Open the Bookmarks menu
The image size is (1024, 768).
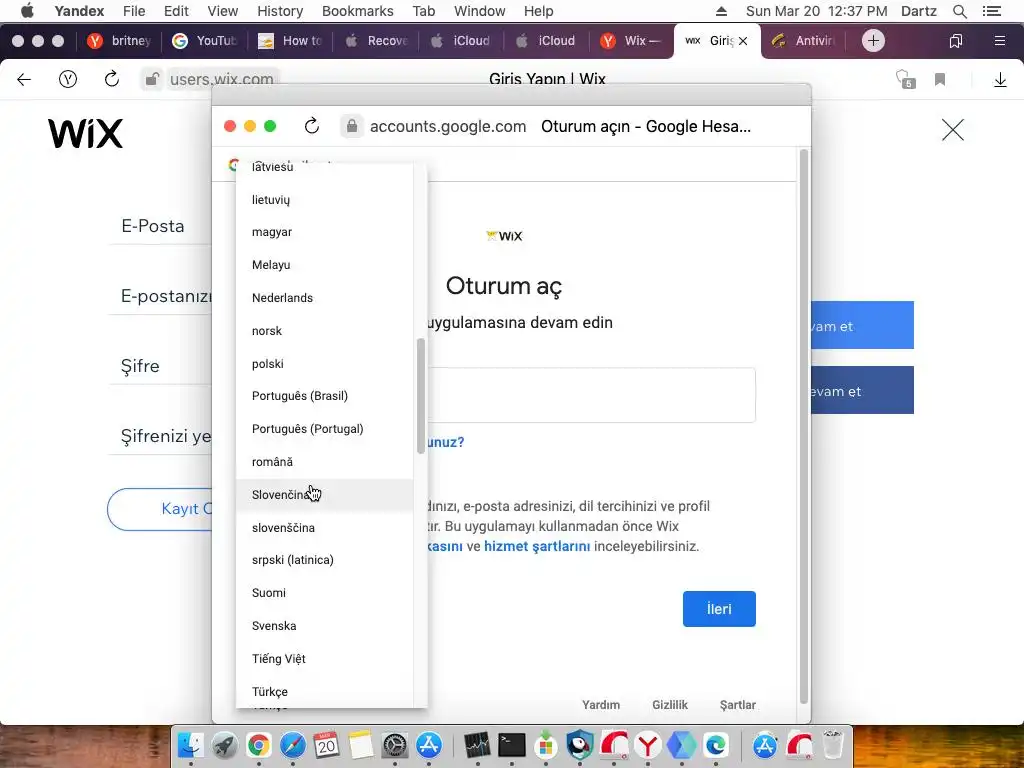[x=357, y=11]
